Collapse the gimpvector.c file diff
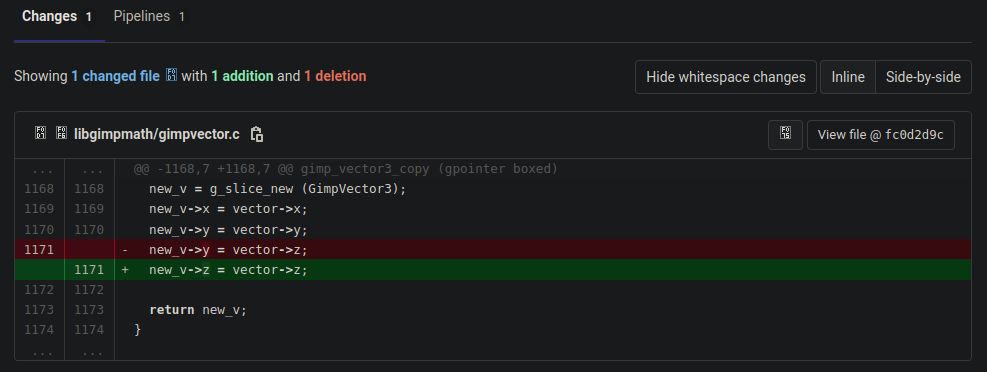 [x=40, y=133]
